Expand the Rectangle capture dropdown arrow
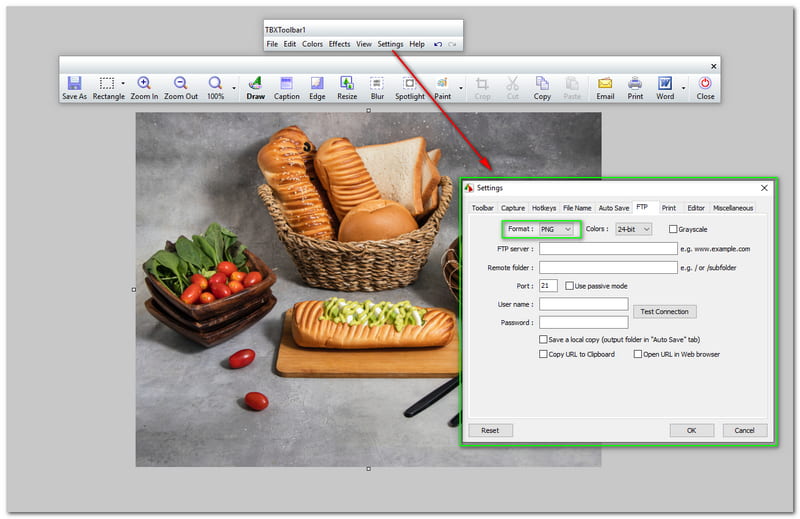Image resolution: width=800 pixels, height=519 pixels. coord(123,85)
